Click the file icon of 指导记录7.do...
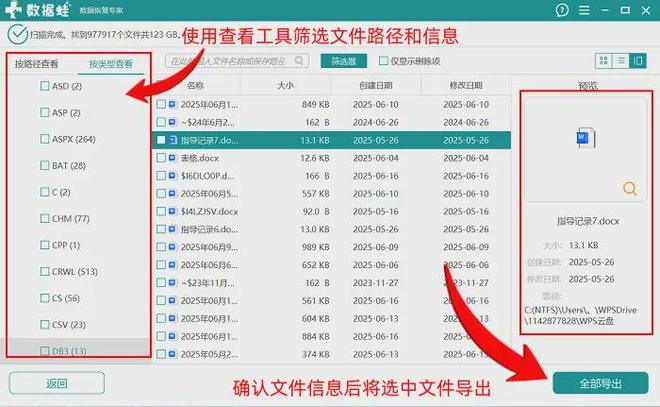The width and height of the screenshot is (660, 407). tap(172, 140)
